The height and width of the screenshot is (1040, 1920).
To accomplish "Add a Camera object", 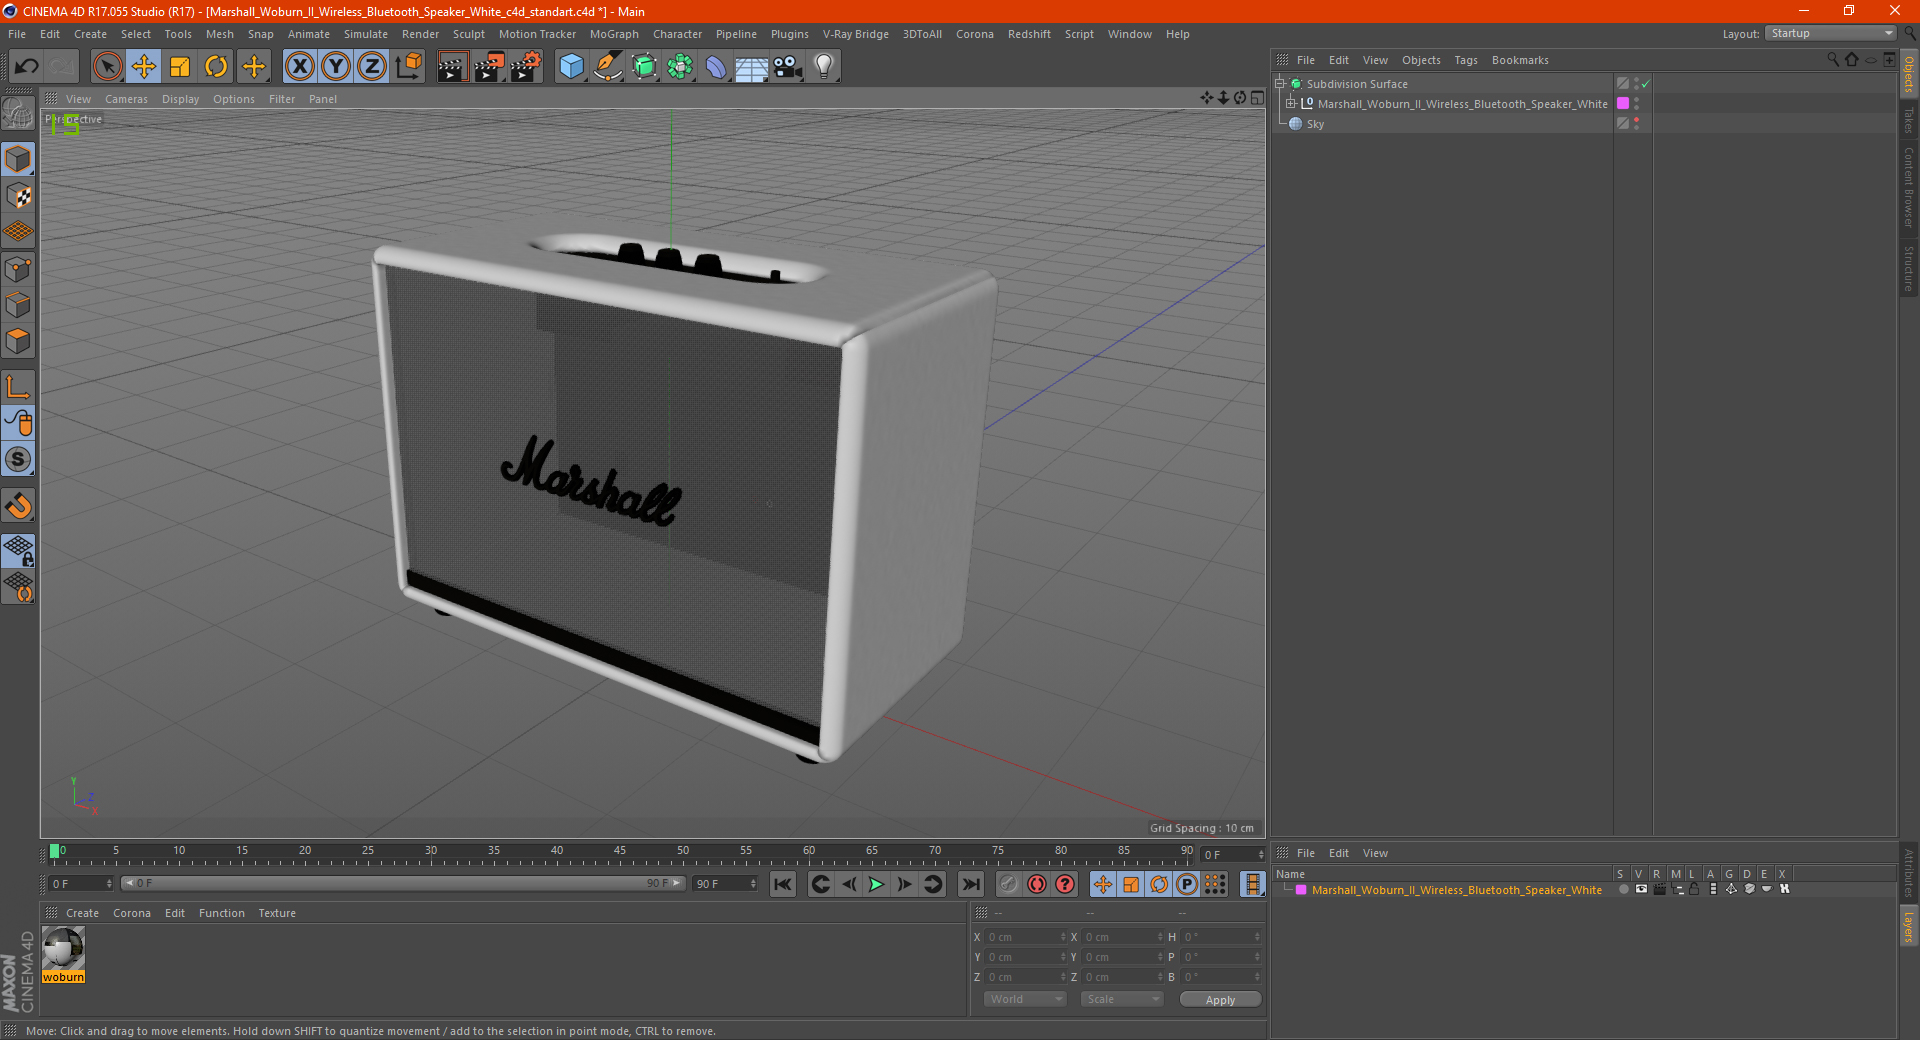I will point(788,67).
